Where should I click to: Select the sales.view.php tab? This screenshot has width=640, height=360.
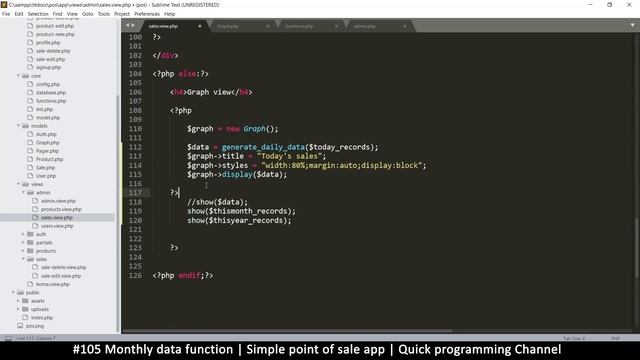click(x=163, y=26)
